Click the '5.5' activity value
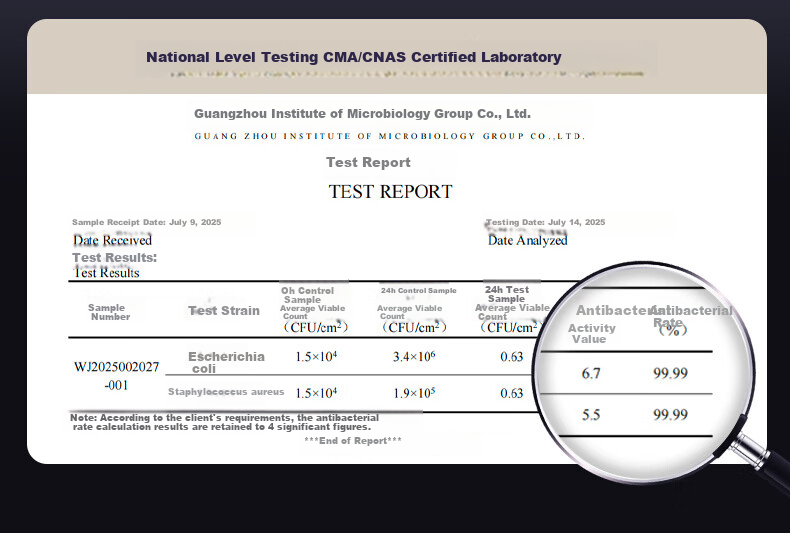Image resolution: width=790 pixels, height=533 pixels. pos(591,415)
